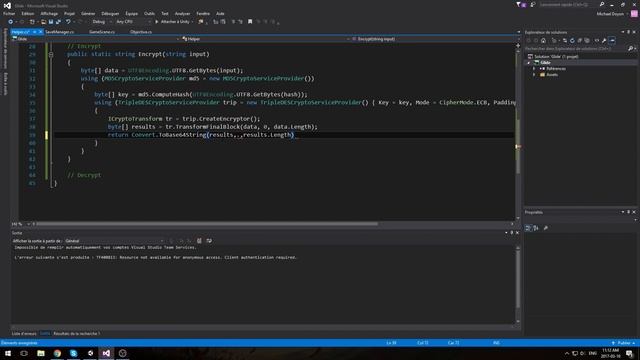Click the Save file toolbar icon
This screenshot has height=360, width=640.
(51, 22)
